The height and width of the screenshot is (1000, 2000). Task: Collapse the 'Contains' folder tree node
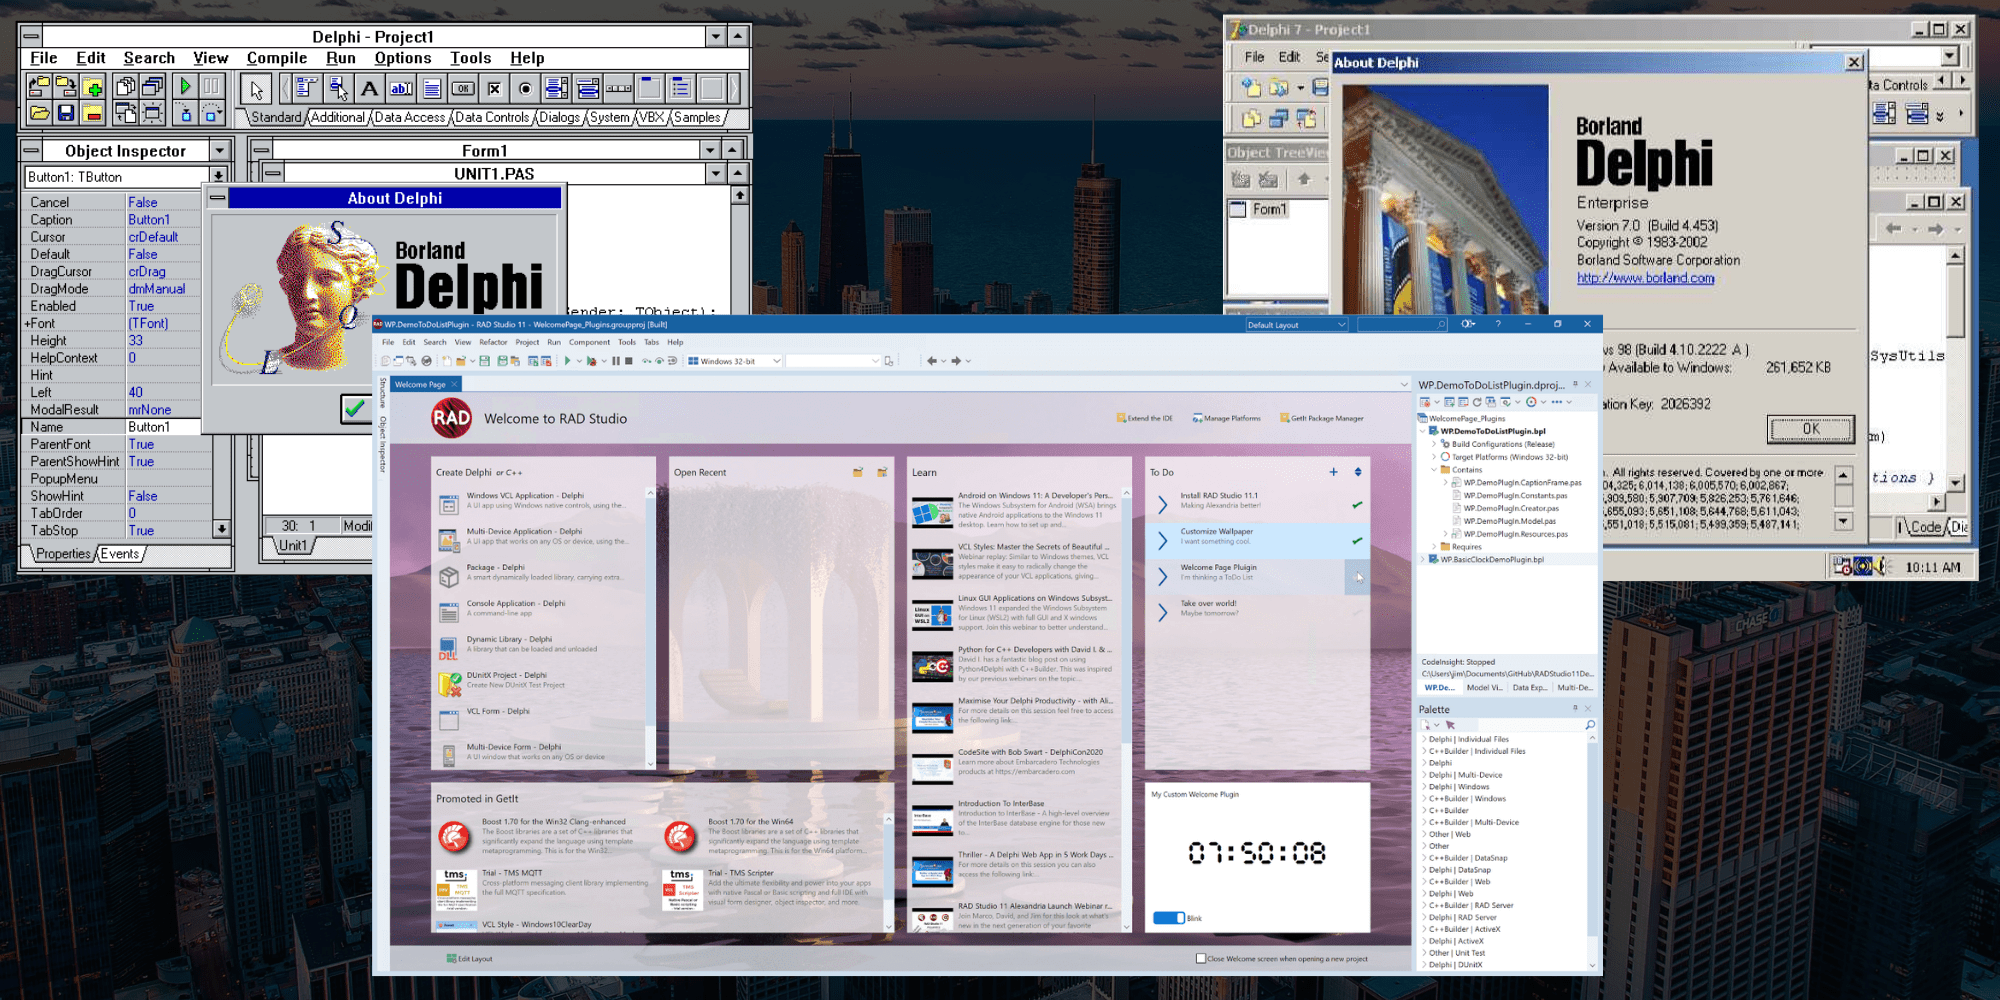[1434, 469]
